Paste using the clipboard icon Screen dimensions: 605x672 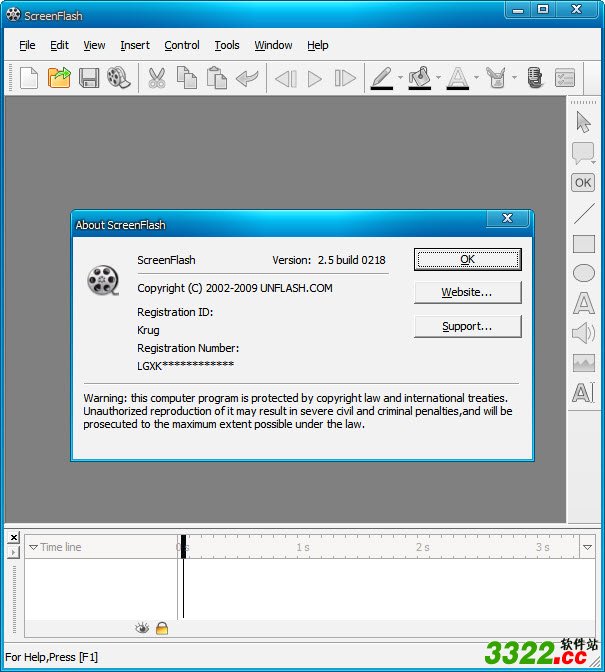pyautogui.click(x=217, y=78)
